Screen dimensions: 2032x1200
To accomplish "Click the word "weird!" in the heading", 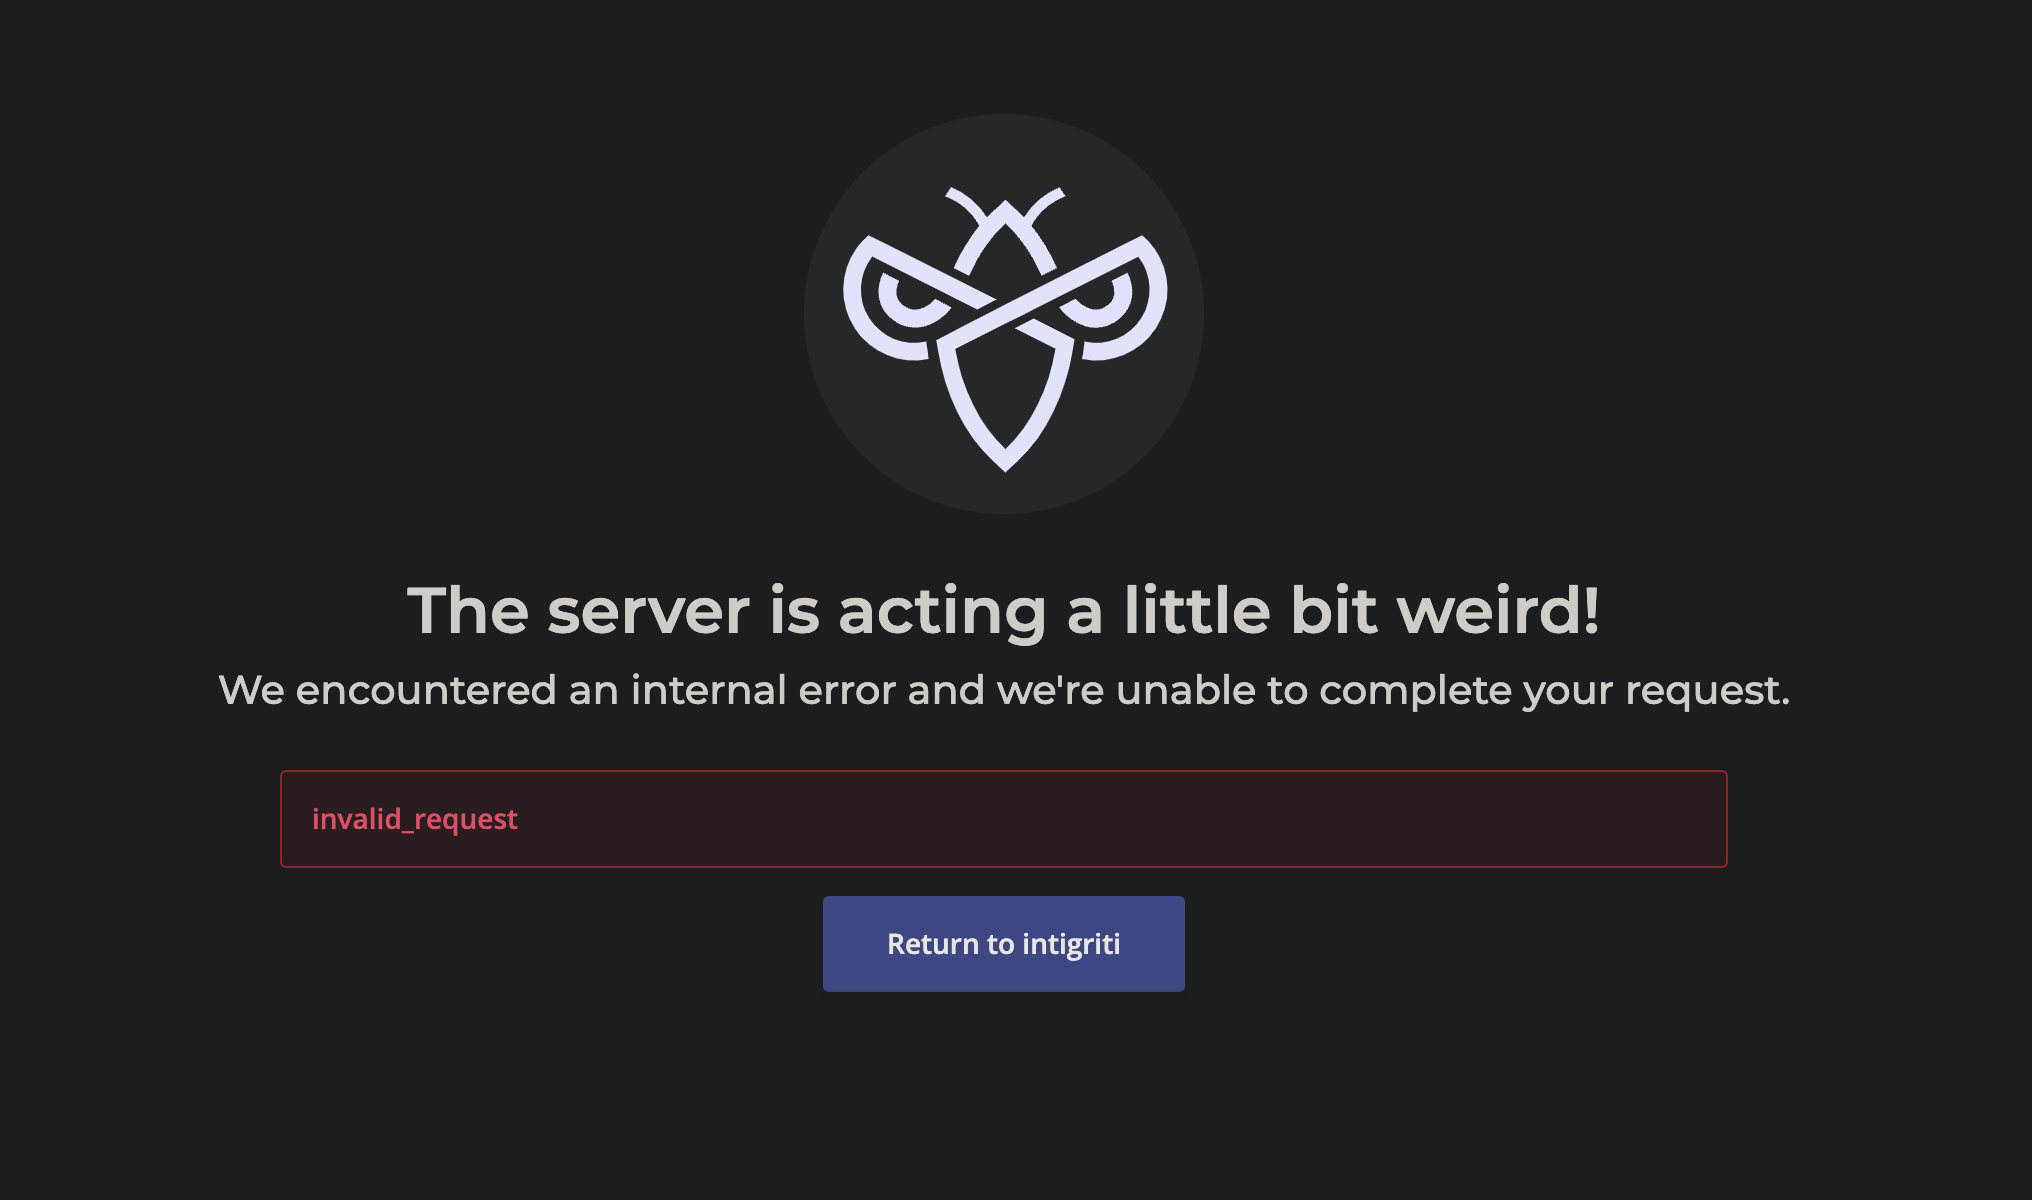I will tap(1498, 610).
